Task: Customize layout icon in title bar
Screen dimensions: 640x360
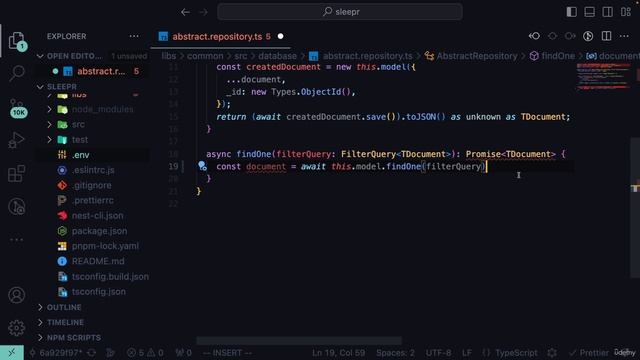Action: point(626,12)
